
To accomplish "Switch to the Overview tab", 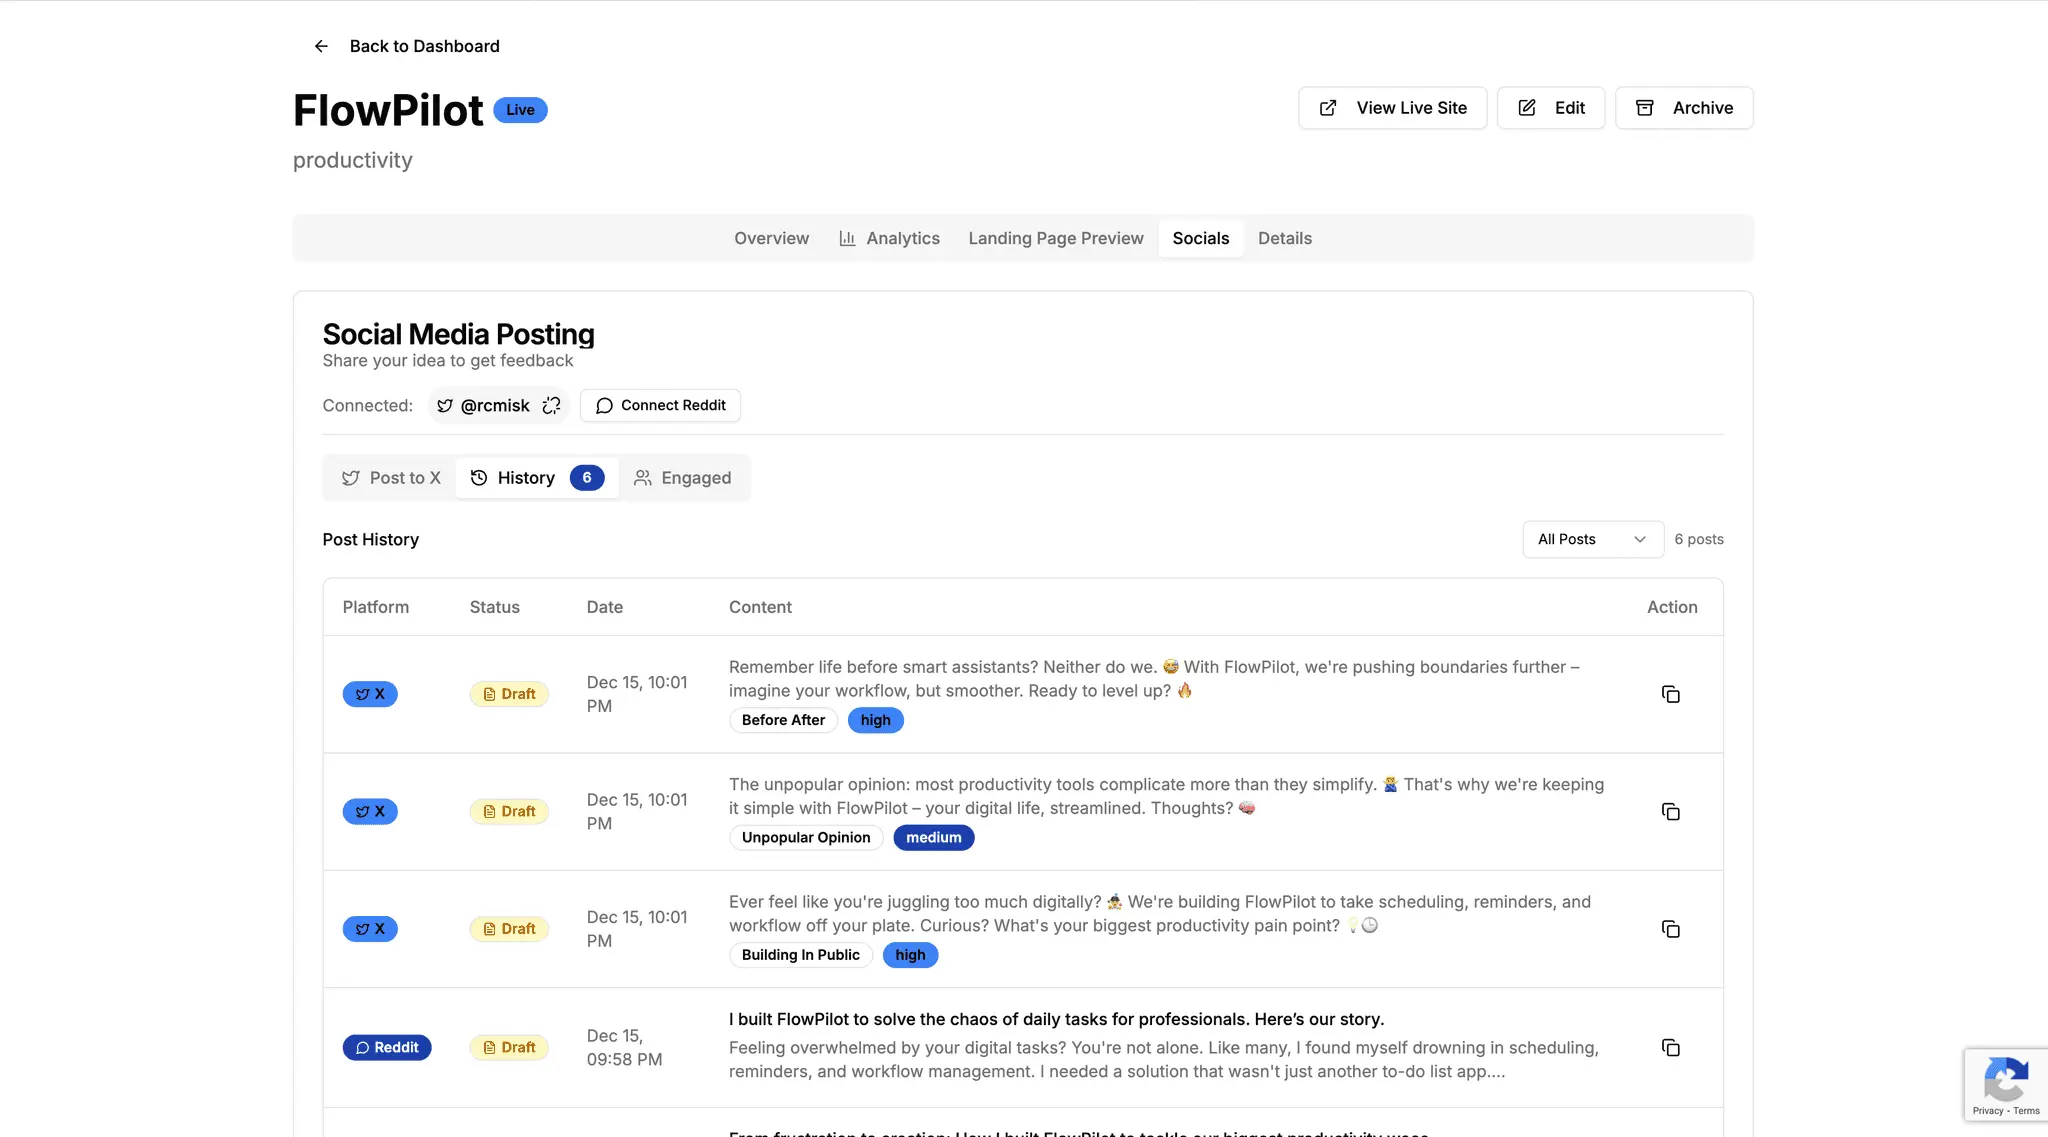I will coord(771,238).
